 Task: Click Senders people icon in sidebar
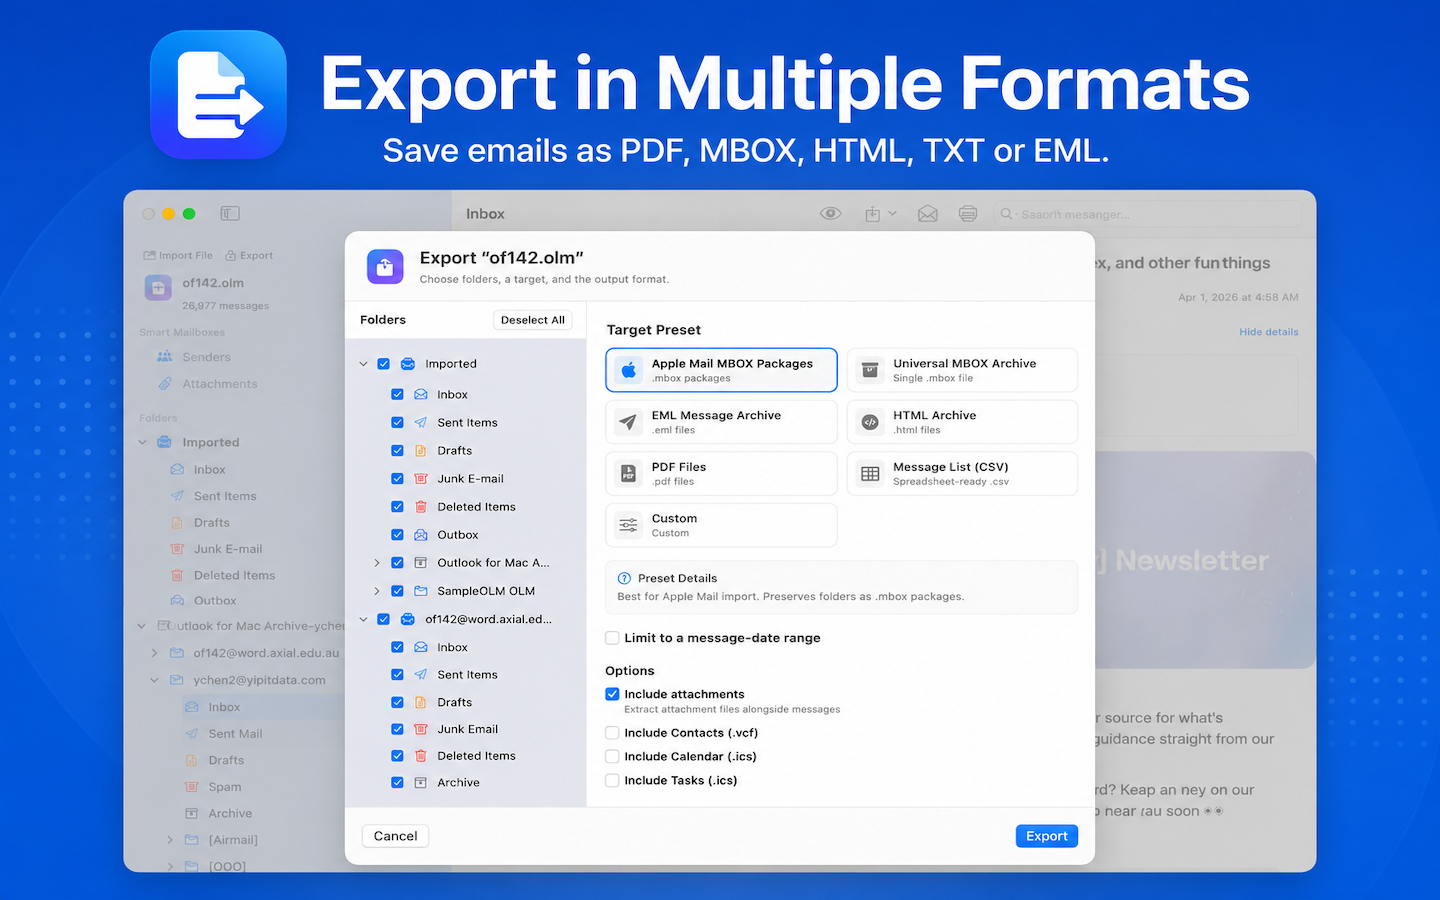pyautogui.click(x=165, y=357)
